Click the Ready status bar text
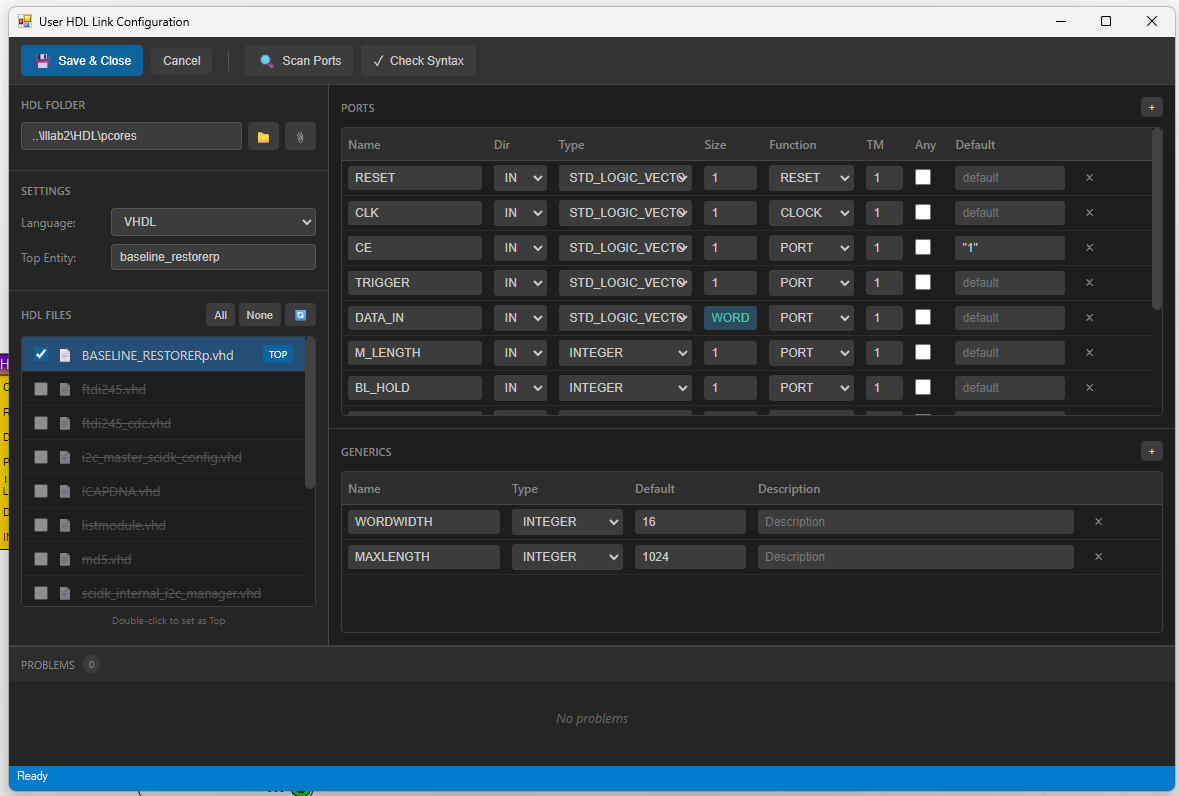Viewport: 1179px width, 796px height. tap(32, 776)
